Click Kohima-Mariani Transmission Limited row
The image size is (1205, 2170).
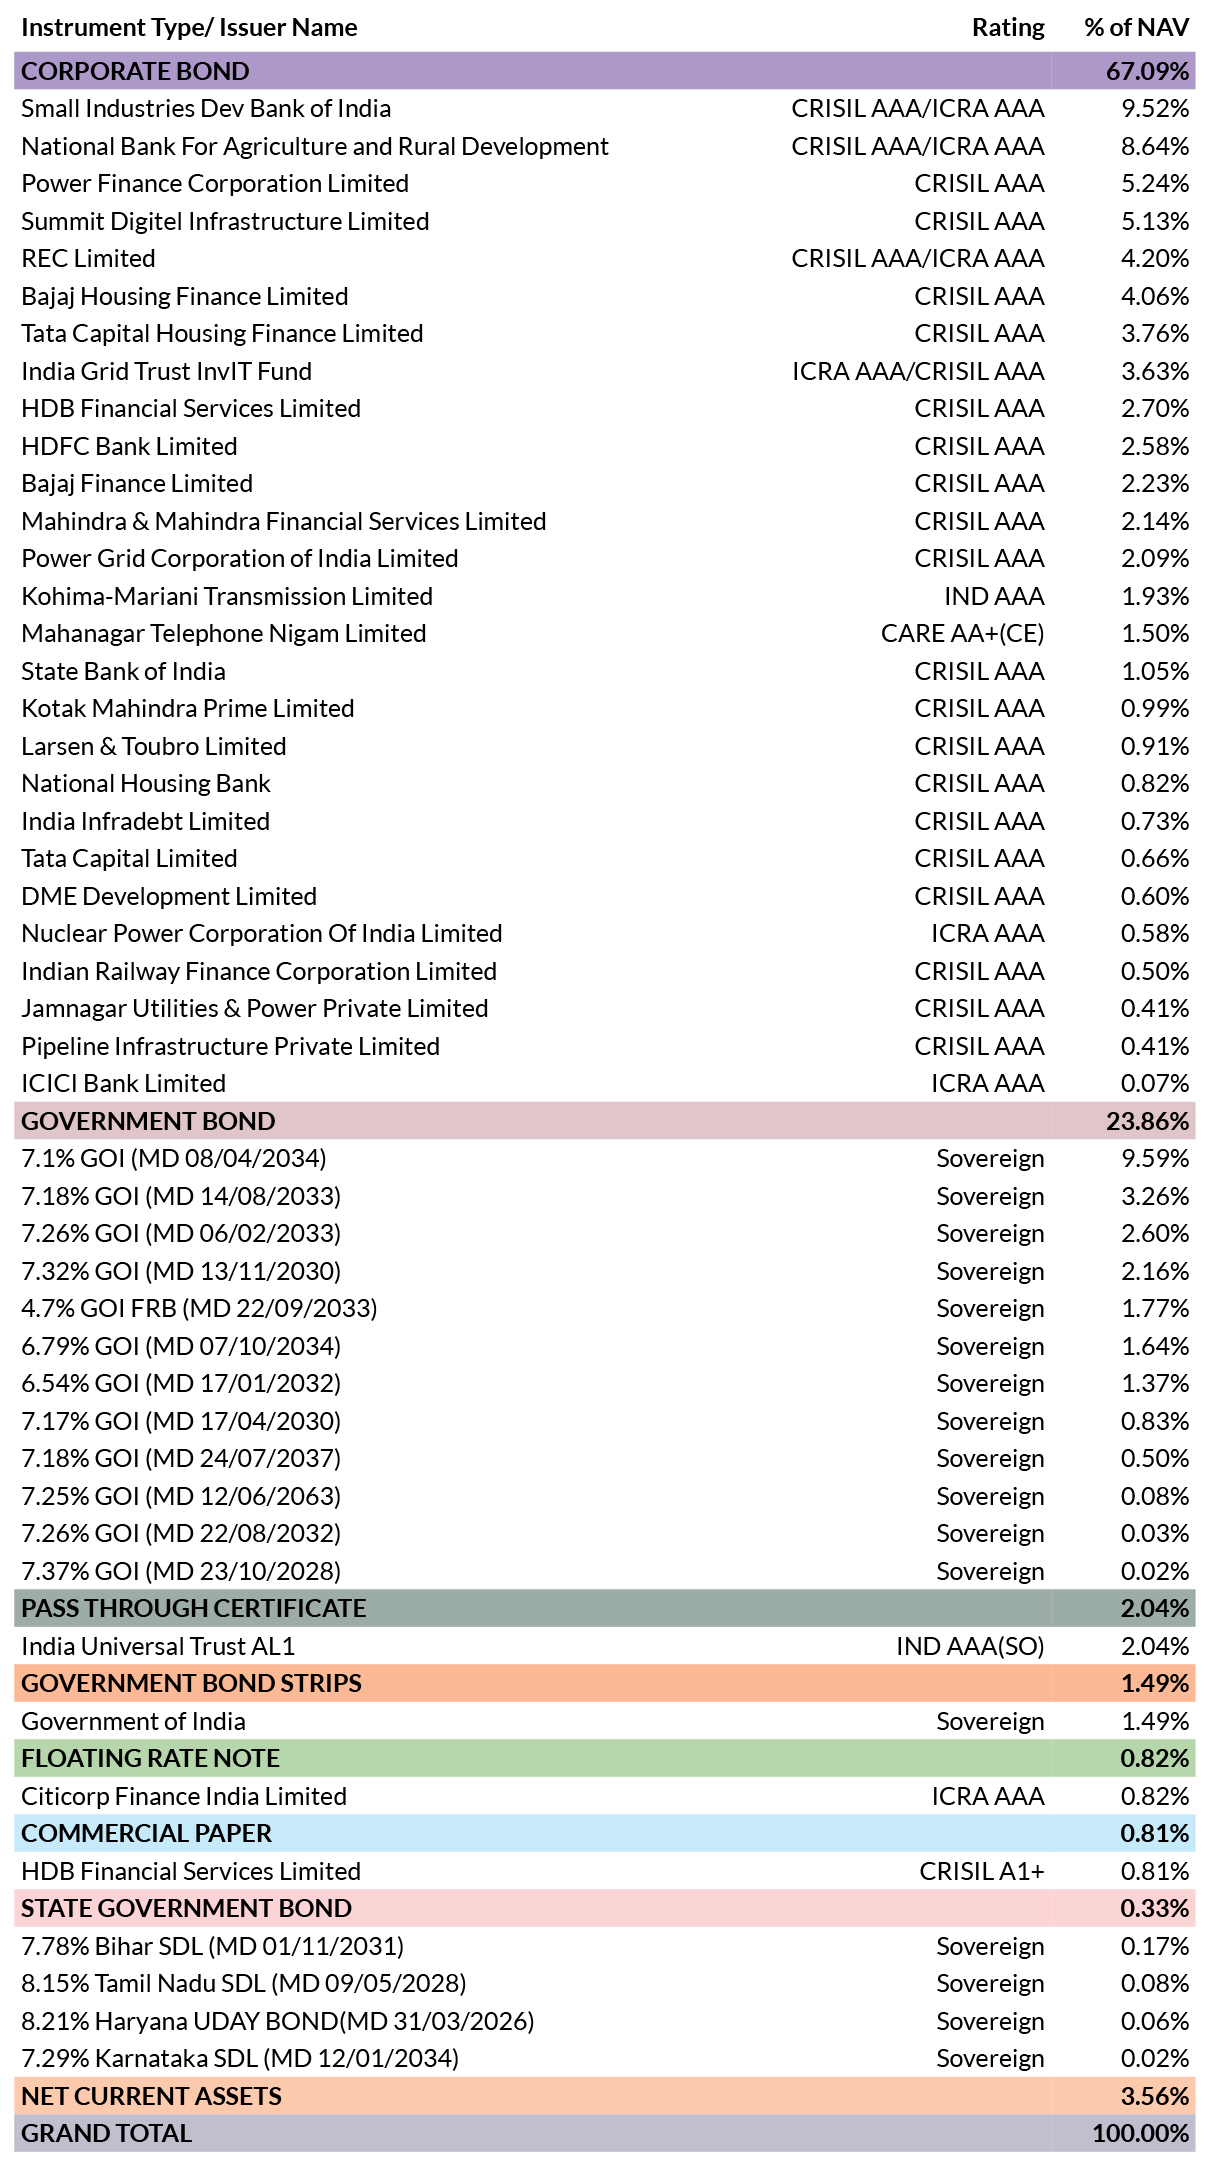click(604, 596)
